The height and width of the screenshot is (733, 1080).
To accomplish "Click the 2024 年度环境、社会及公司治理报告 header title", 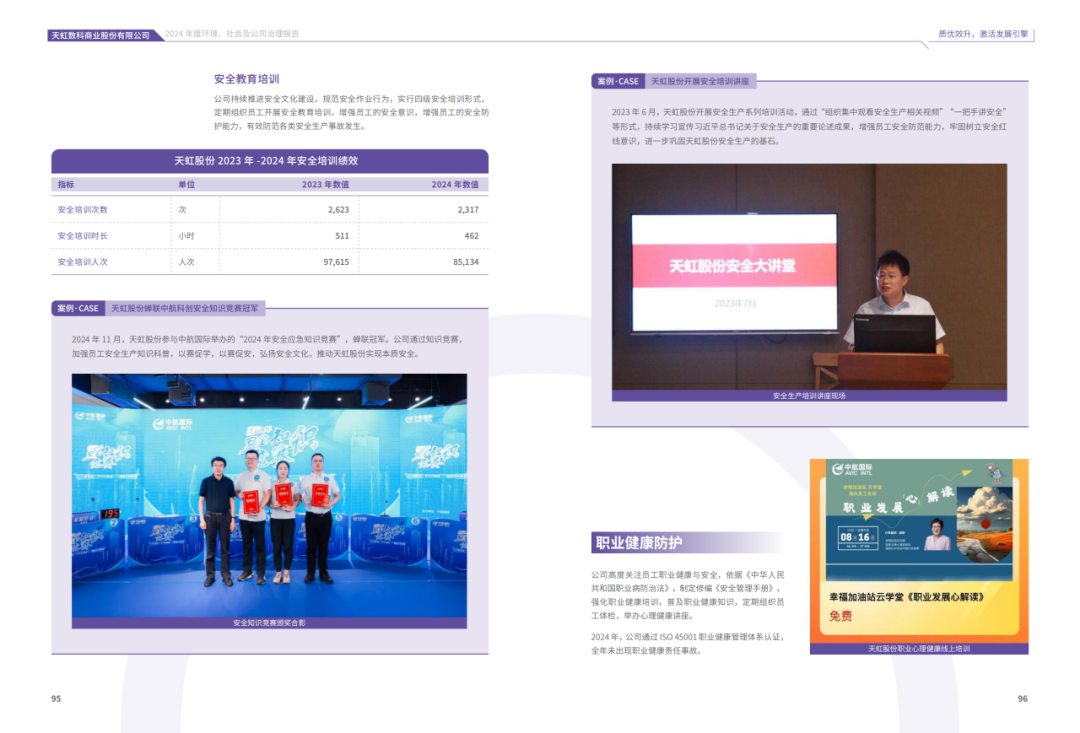I will (x=232, y=34).
